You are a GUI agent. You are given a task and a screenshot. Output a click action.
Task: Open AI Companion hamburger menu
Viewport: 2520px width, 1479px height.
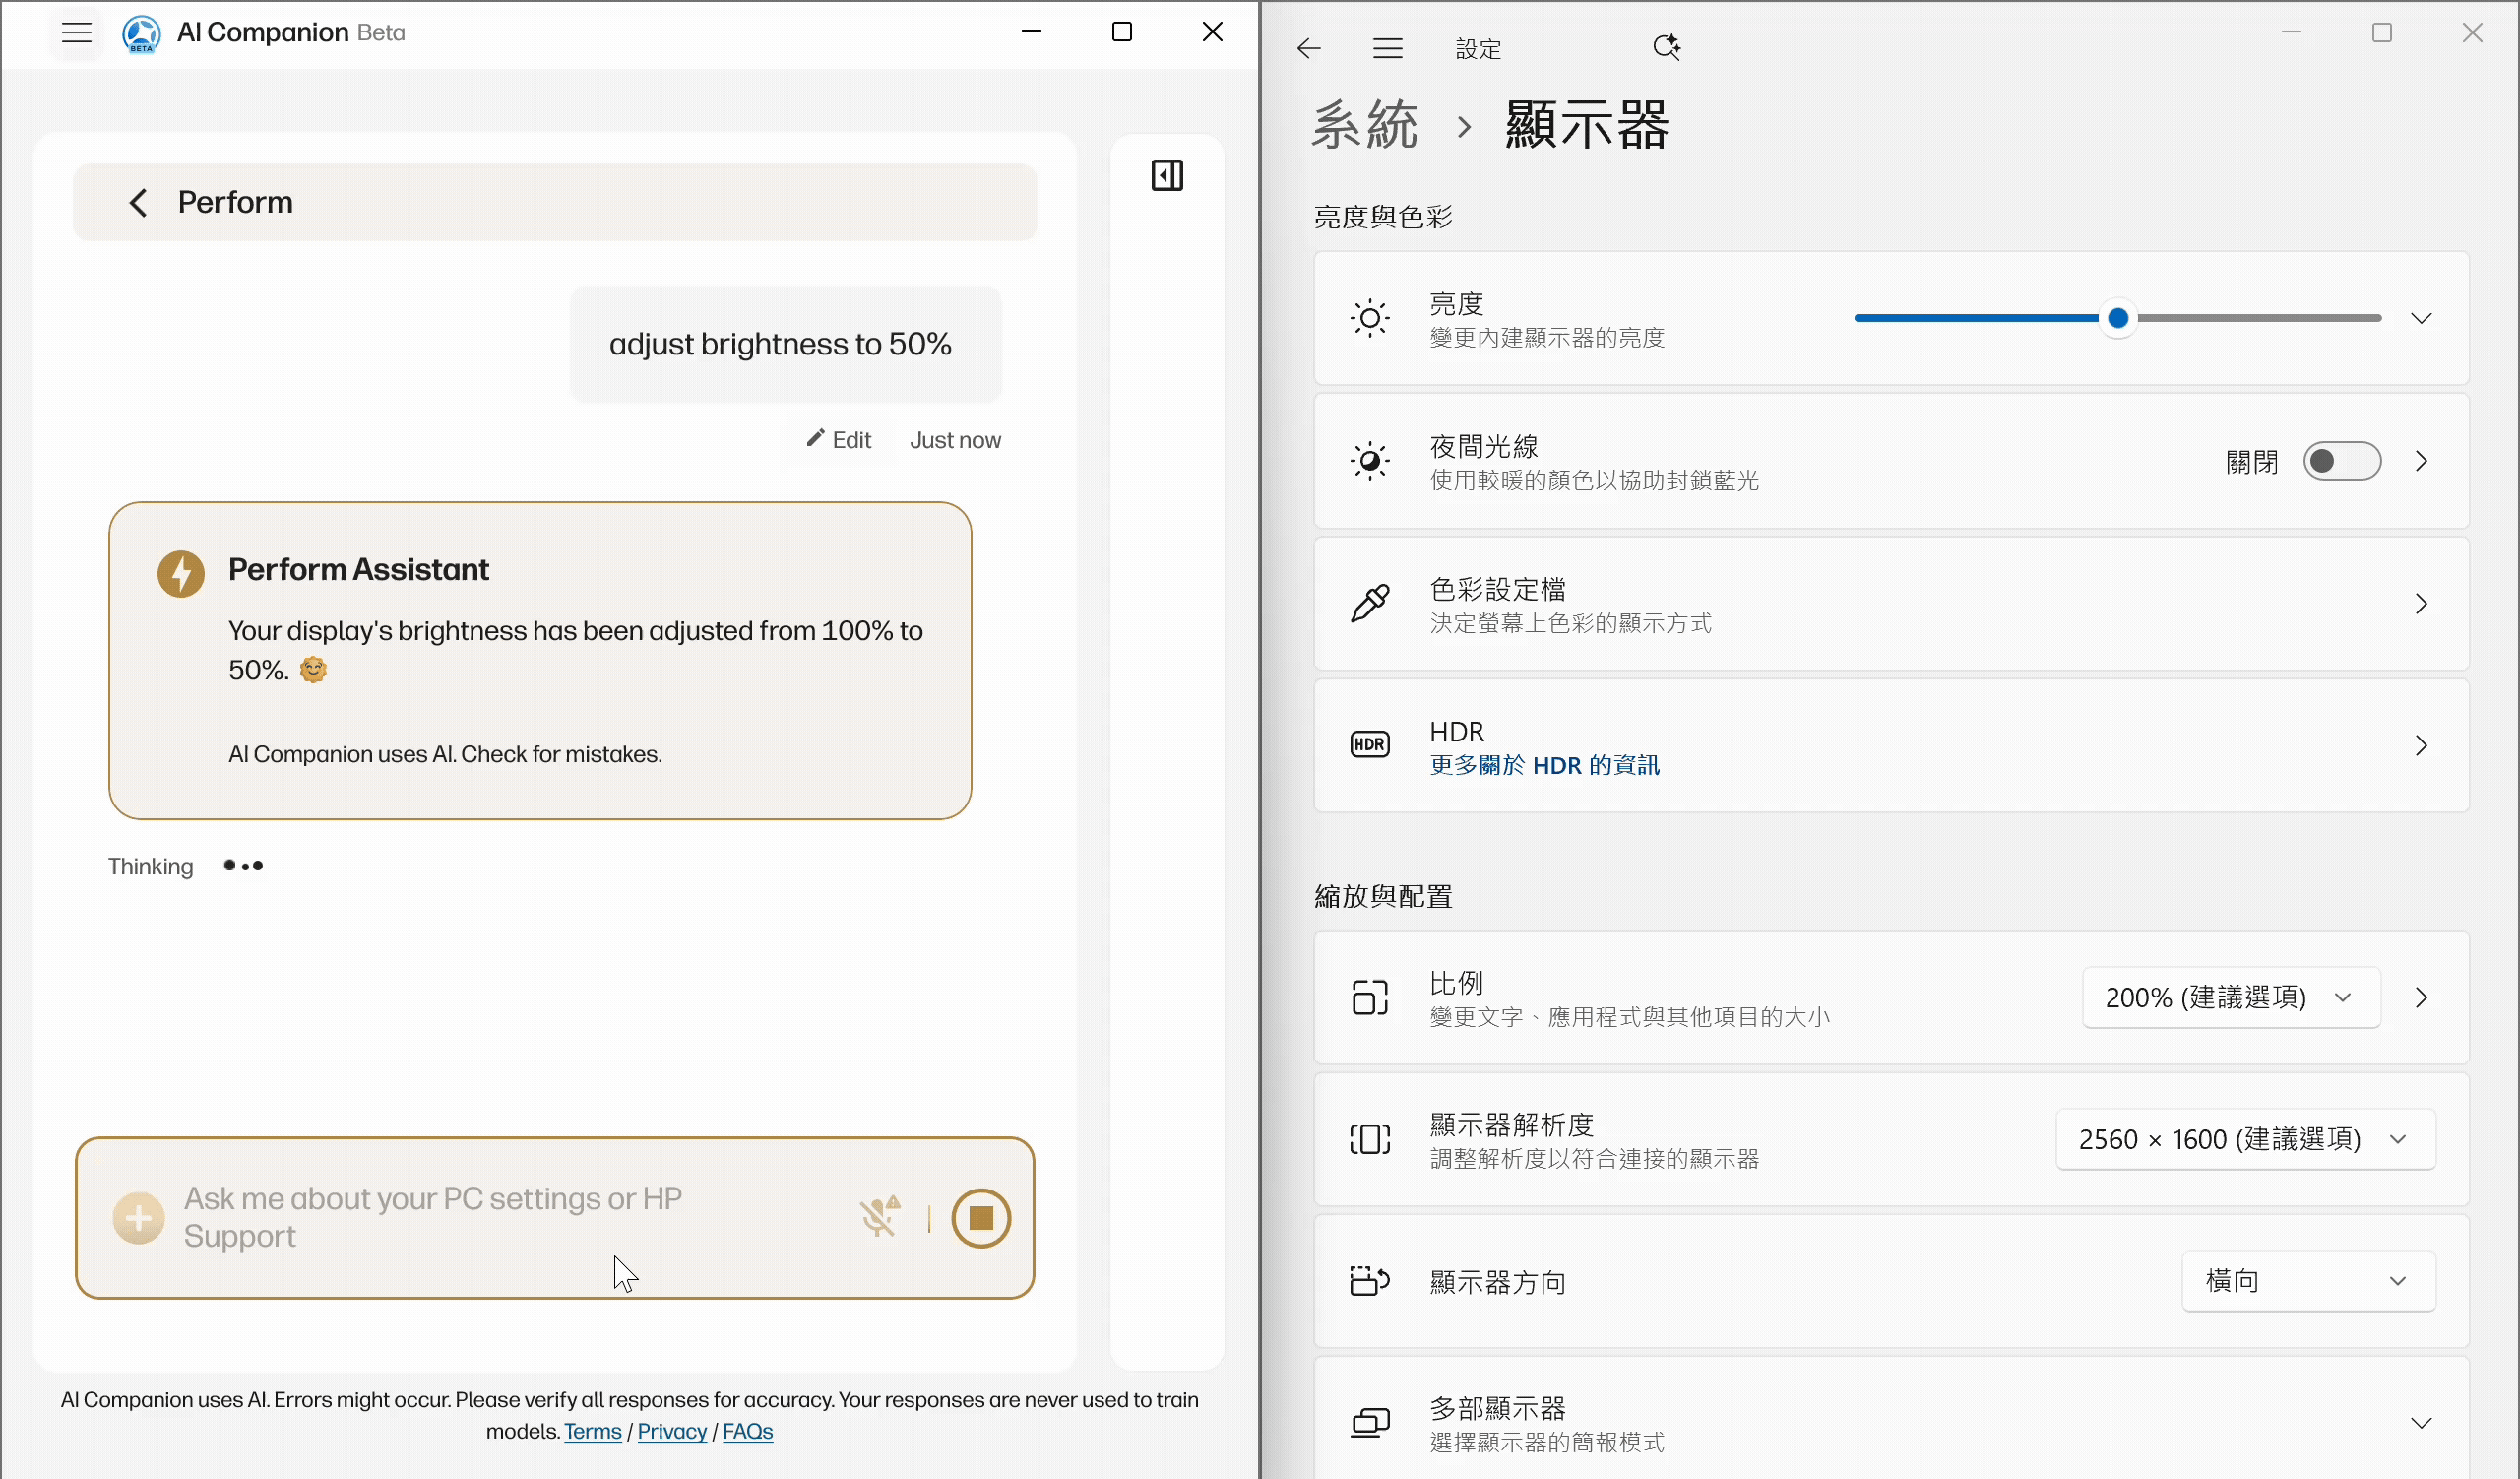(x=77, y=33)
